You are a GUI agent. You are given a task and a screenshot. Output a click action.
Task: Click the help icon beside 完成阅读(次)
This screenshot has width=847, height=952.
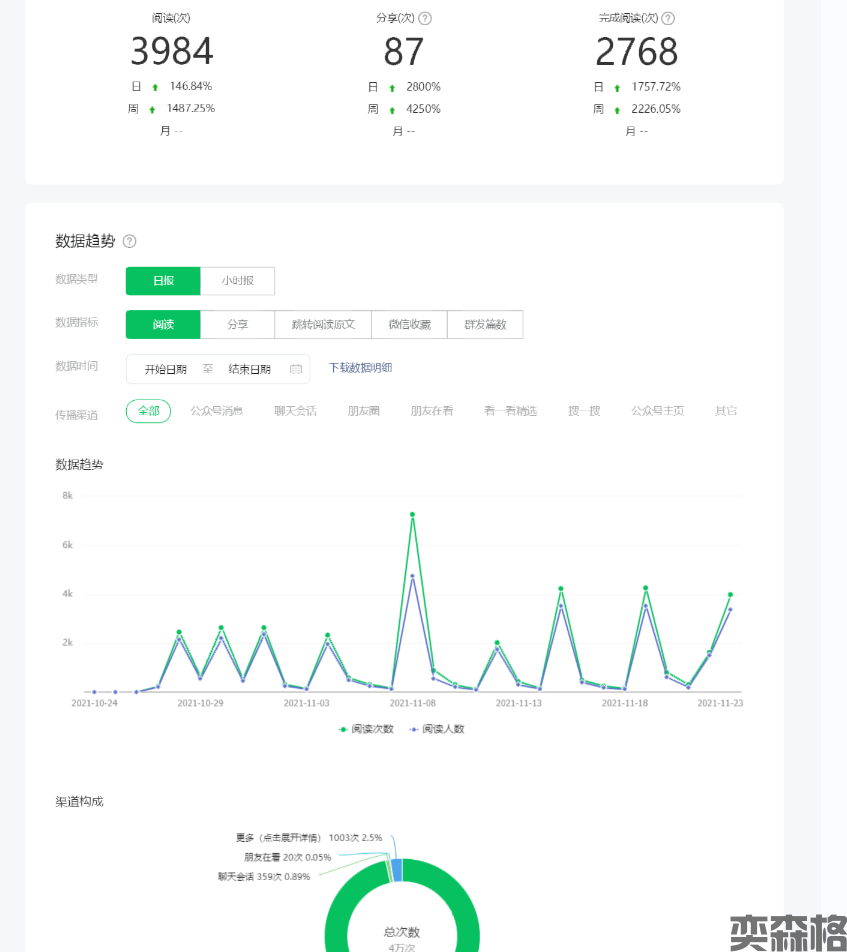point(668,19)
